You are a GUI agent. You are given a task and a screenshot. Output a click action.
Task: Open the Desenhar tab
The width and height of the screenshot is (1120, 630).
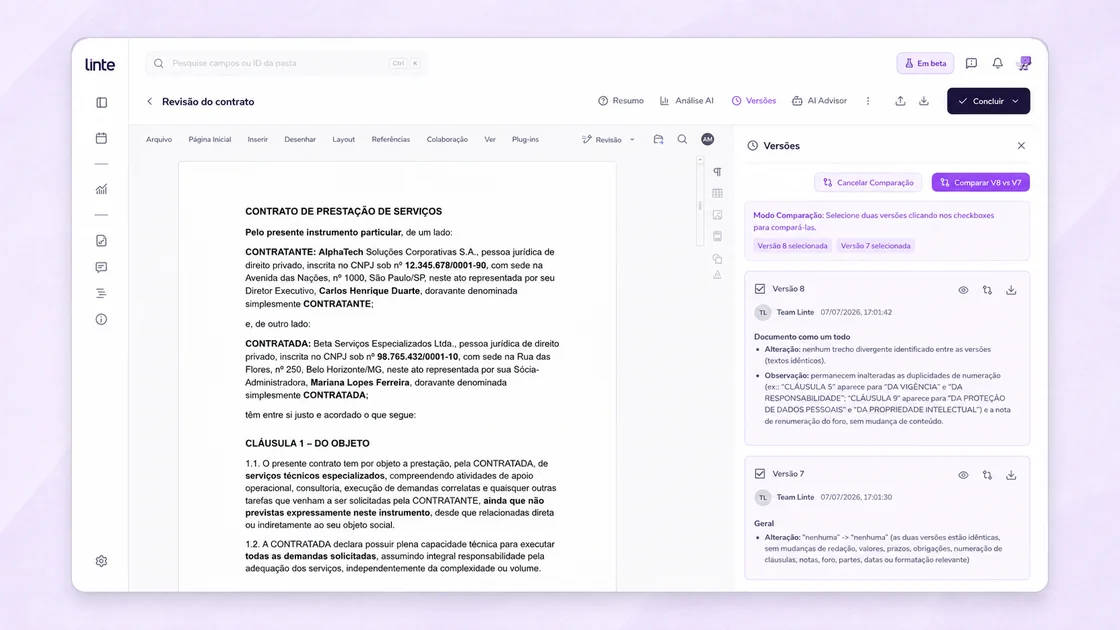pyautogui.click(x=299, y=139)
